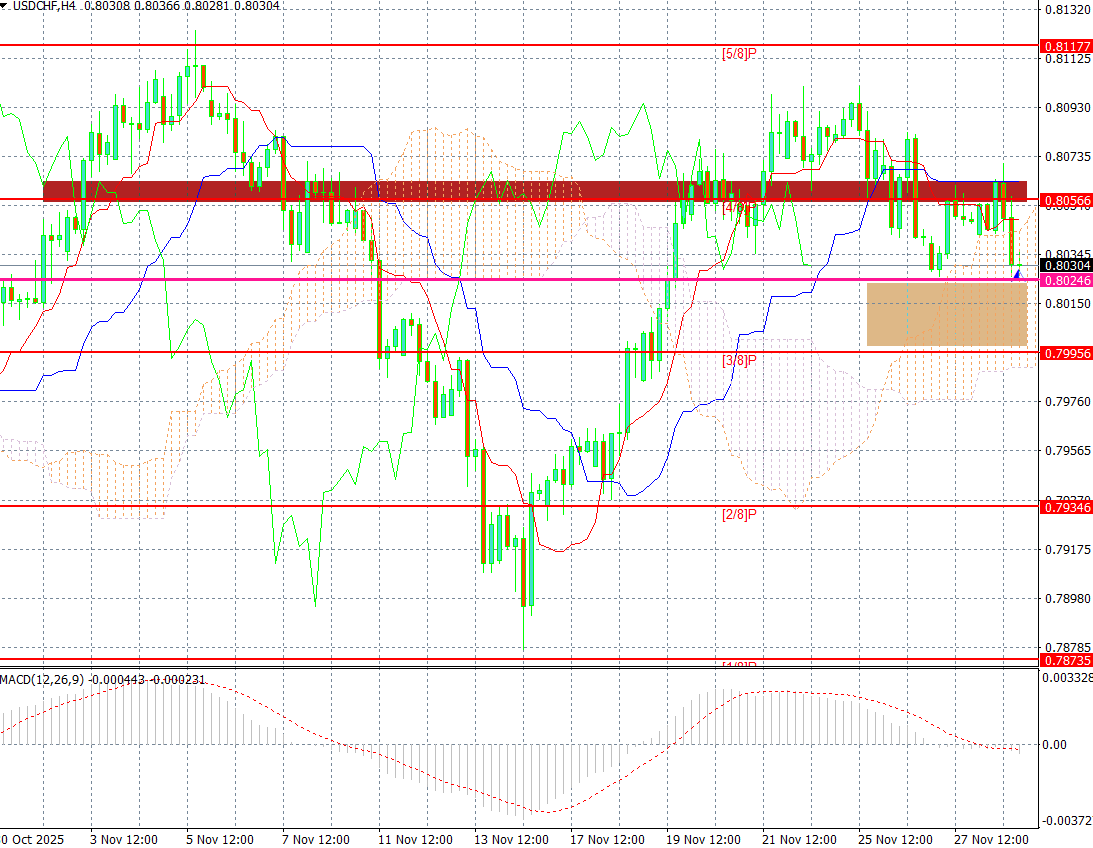
Task: Click the 0.80930 price scale value
Action: click(x=1068, y=107)
